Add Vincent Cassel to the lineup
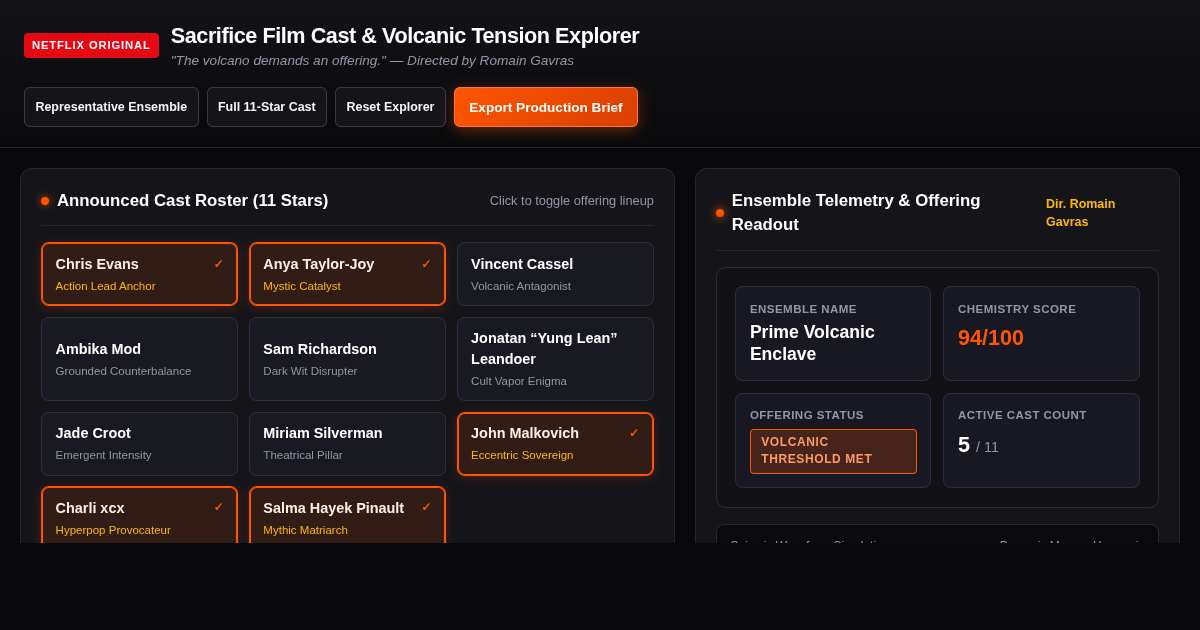Viewport: 1200px width, 630px height. [555, 274]
